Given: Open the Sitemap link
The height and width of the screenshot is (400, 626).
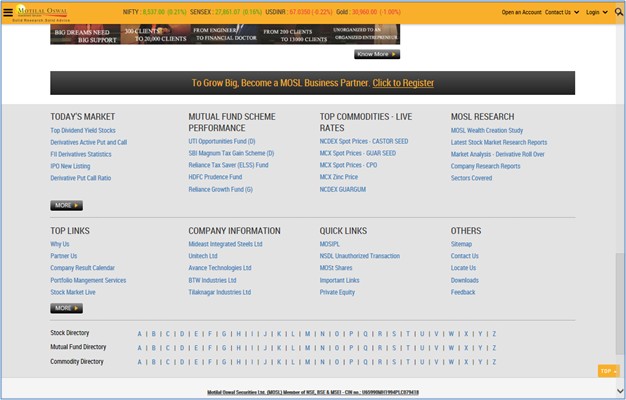Looking at the screenshot, I should coord(461,244).
